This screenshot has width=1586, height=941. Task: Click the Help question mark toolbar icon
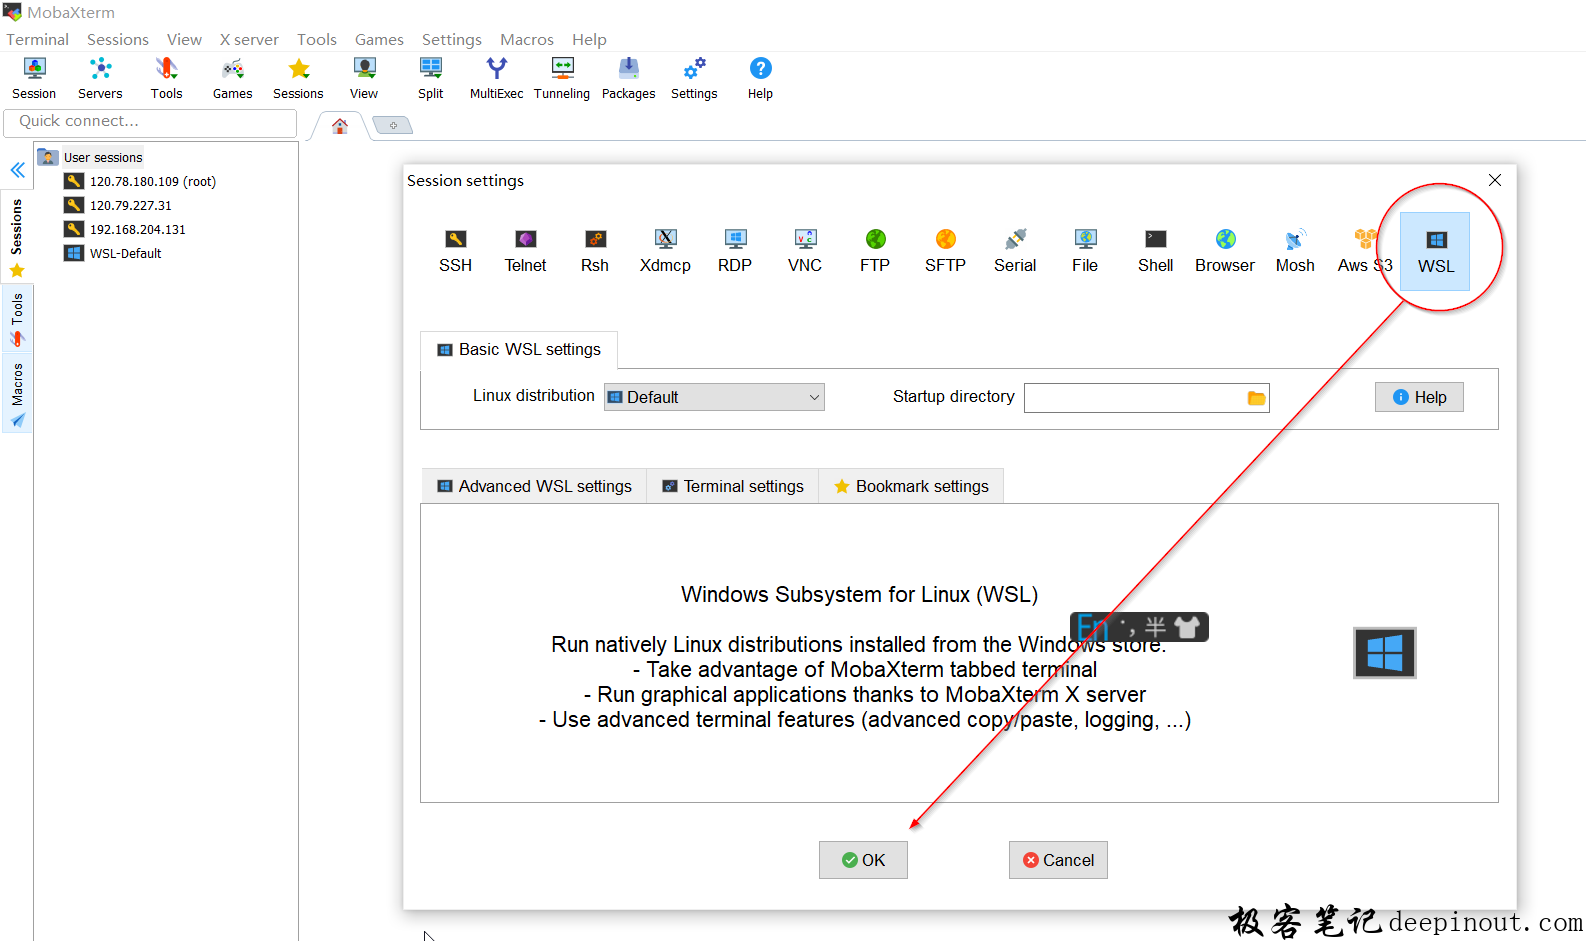click(x=760, y=79)
